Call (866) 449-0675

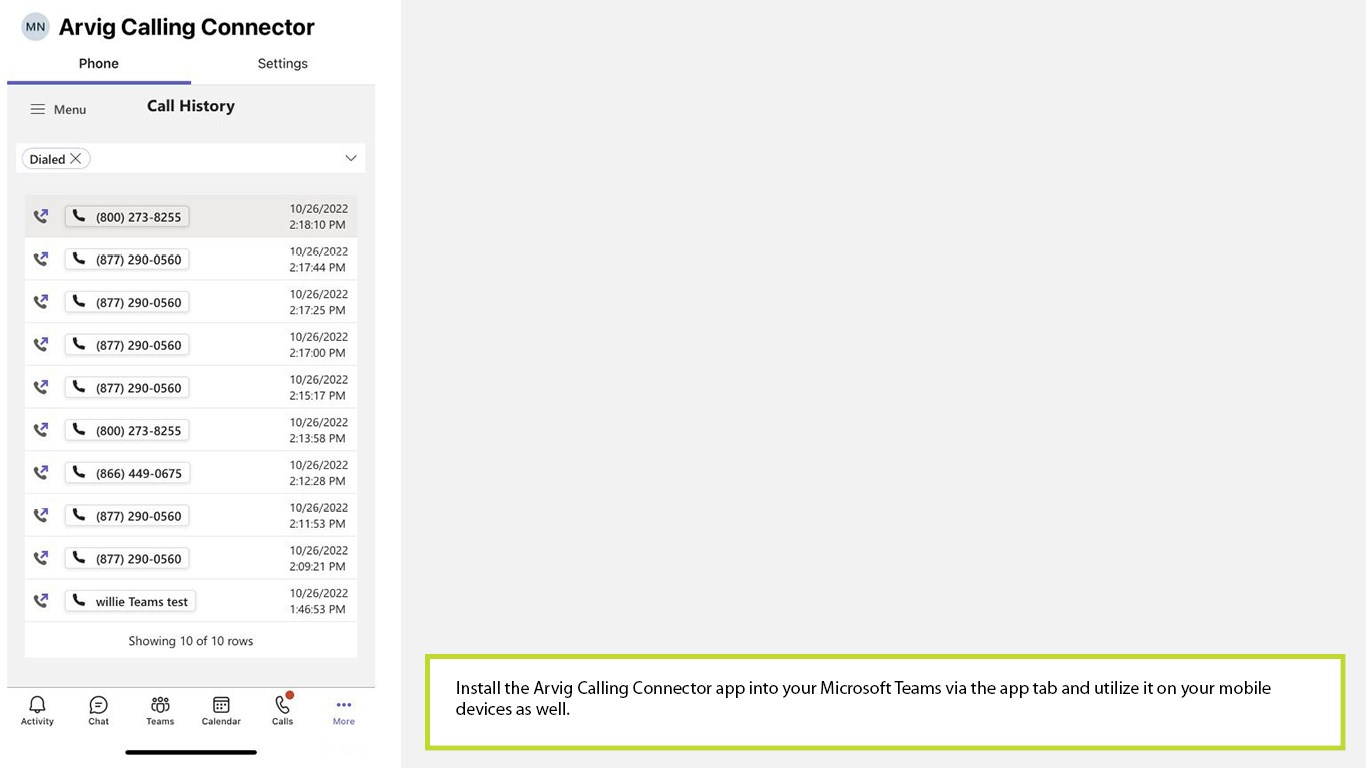[x=127, y=473]
